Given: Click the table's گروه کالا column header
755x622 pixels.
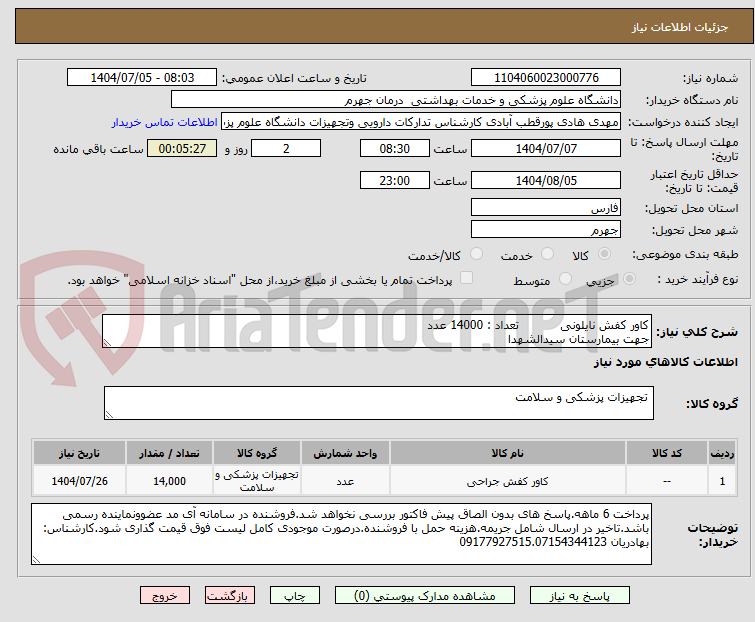Looking at the screenshot, I should (x=257, y=453).
